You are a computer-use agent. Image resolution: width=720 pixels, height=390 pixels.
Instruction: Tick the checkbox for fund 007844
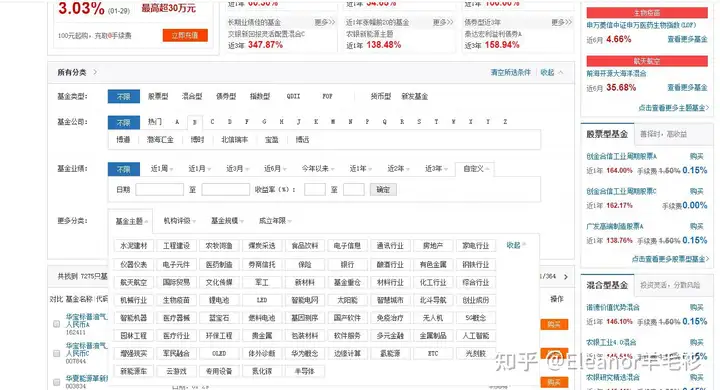(56, 353)
